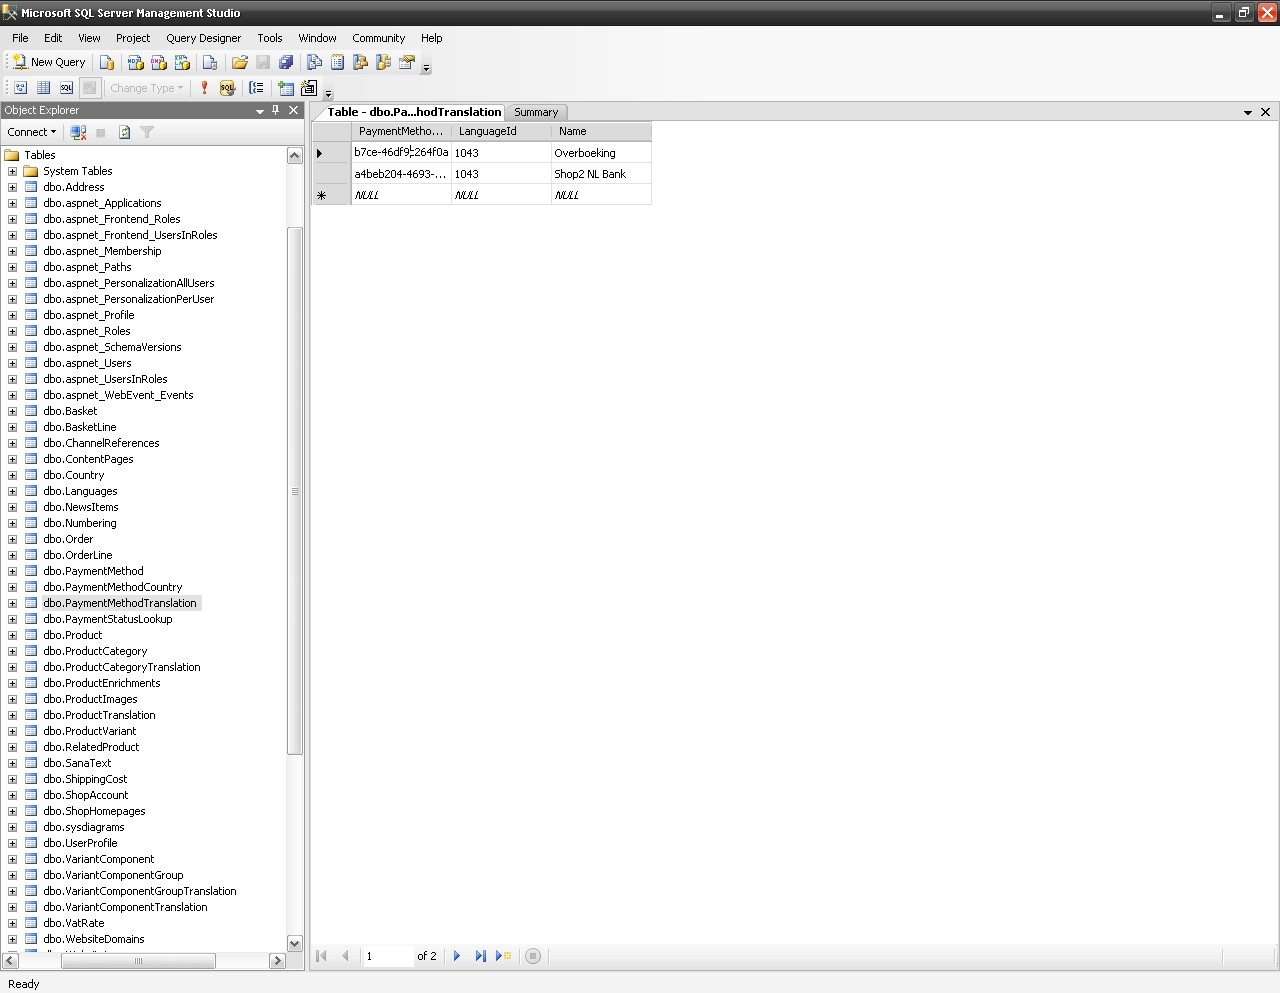Open Properties Window toolbar icon
The image size is (1280, 993).
tap(406, 62)
